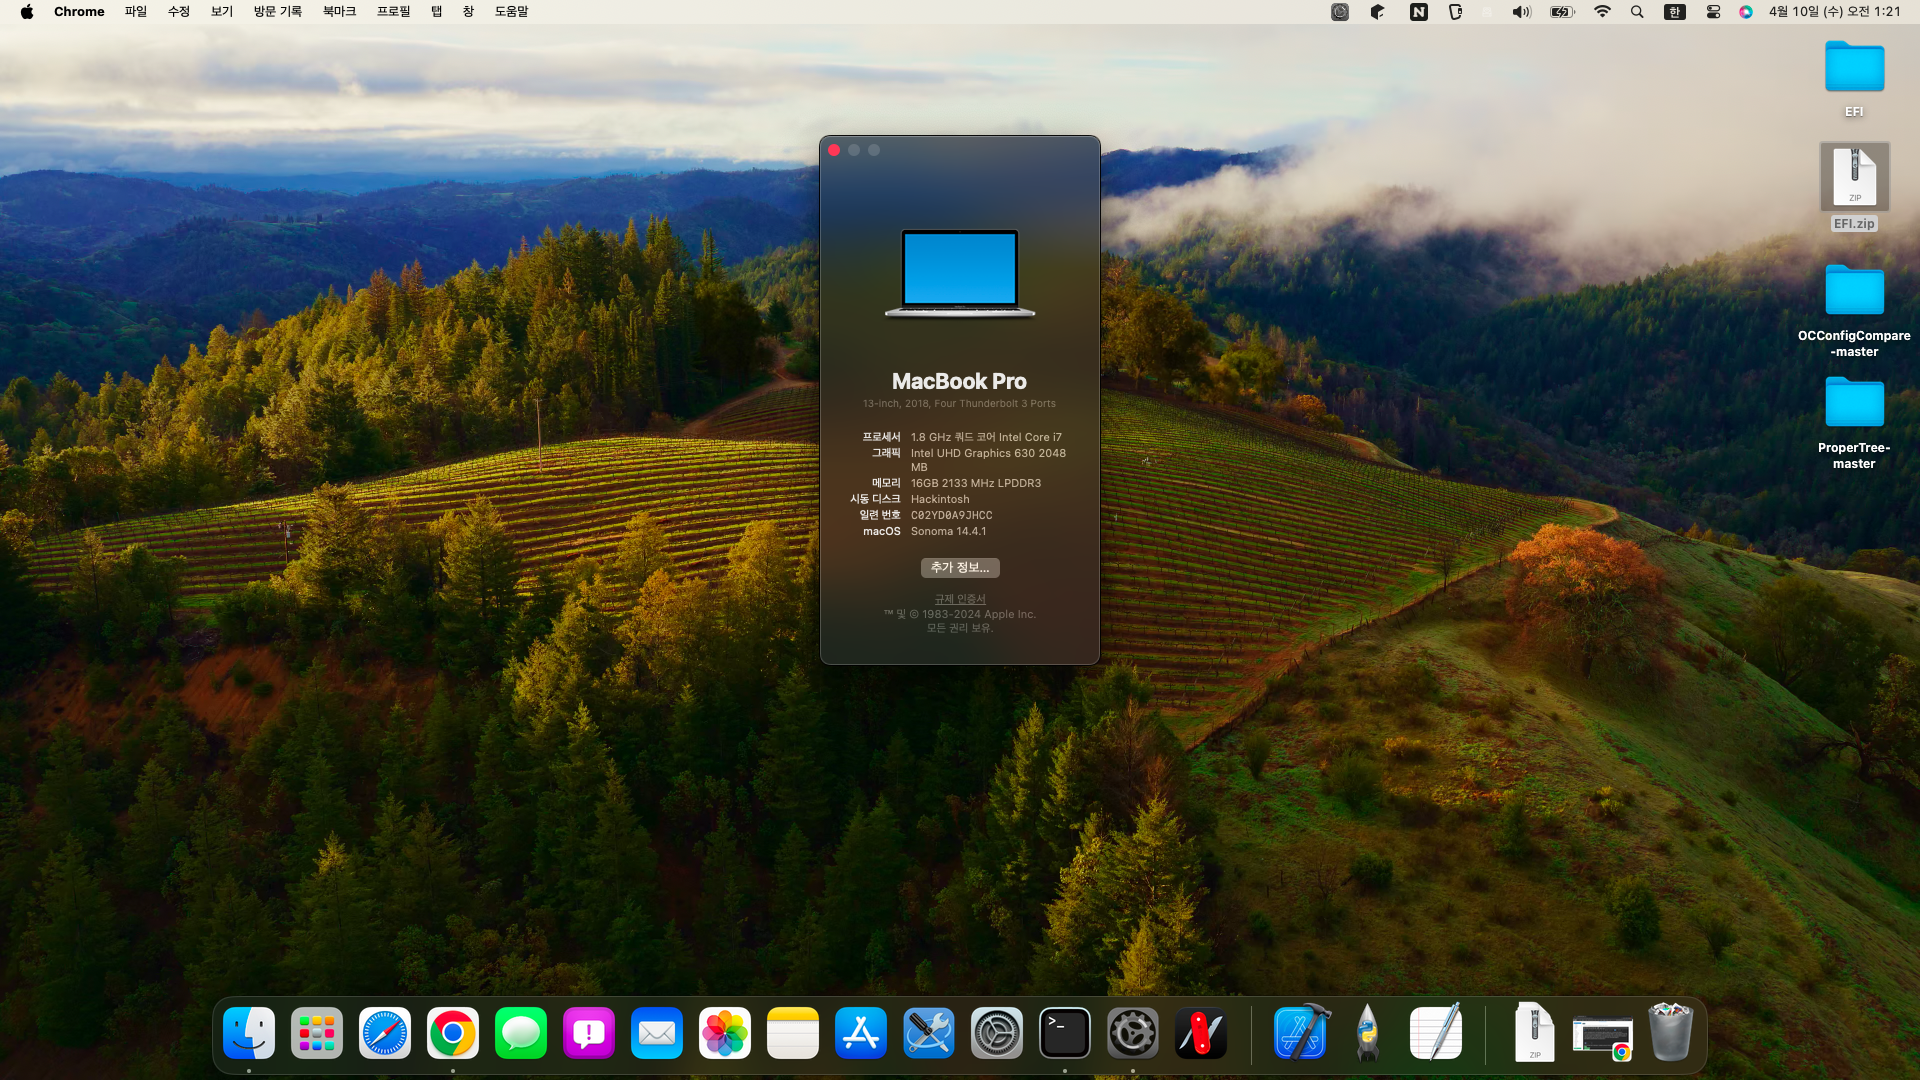This screenshot has height=1080, width=1920.
Task: Open the ZIP archive in the Dock
Action: tap(1535, 1033)
